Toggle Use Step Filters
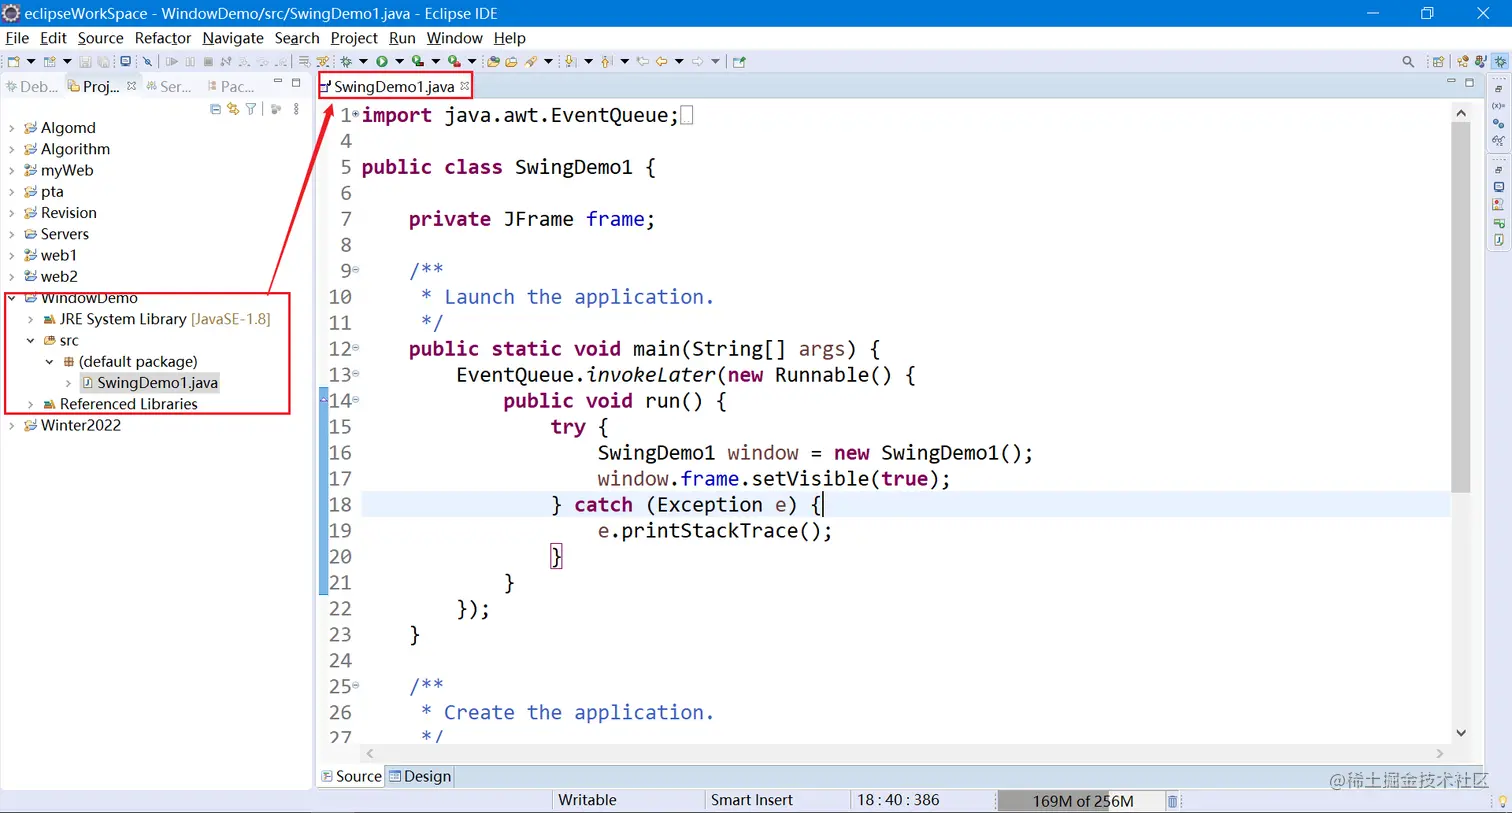 tap(322, 61)
